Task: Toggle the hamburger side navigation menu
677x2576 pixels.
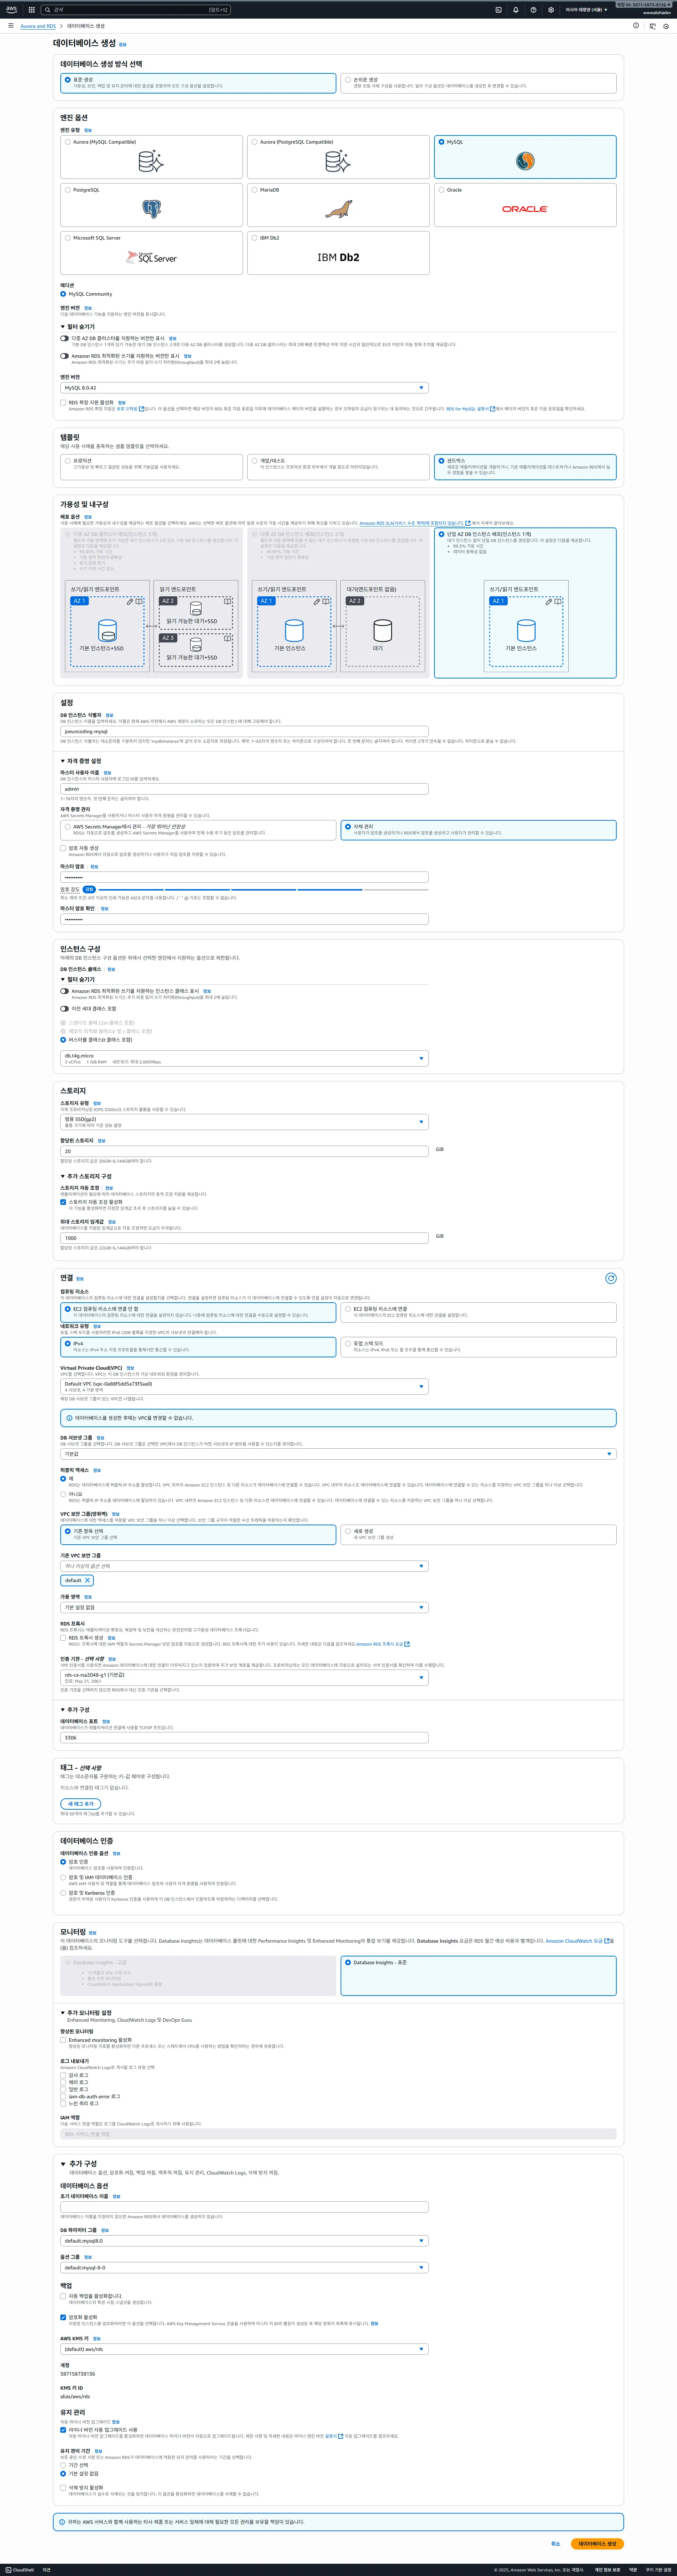Action: pos(11,26)
